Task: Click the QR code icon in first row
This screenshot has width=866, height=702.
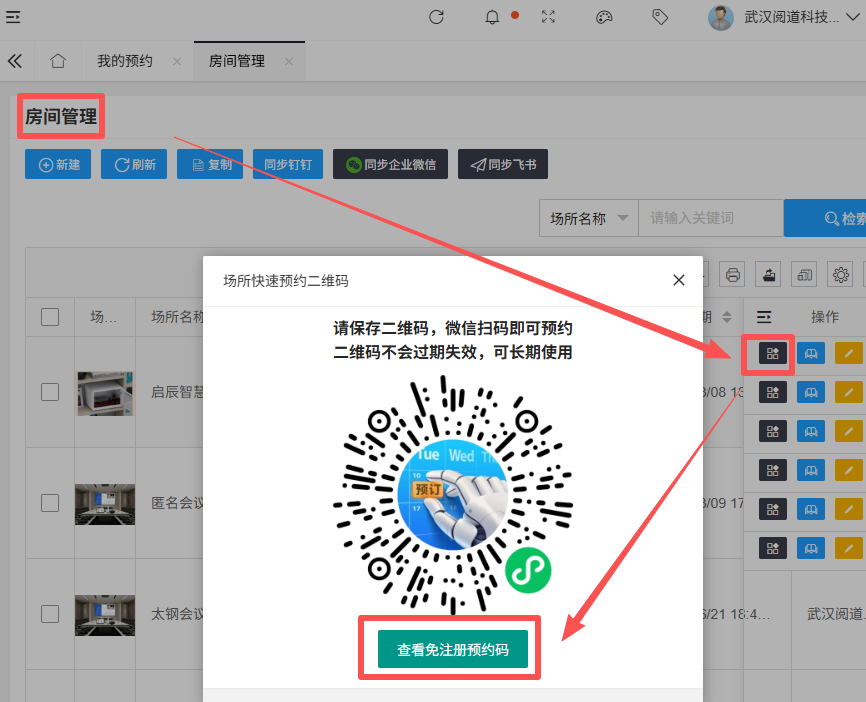Action: (x=772, y=353)
